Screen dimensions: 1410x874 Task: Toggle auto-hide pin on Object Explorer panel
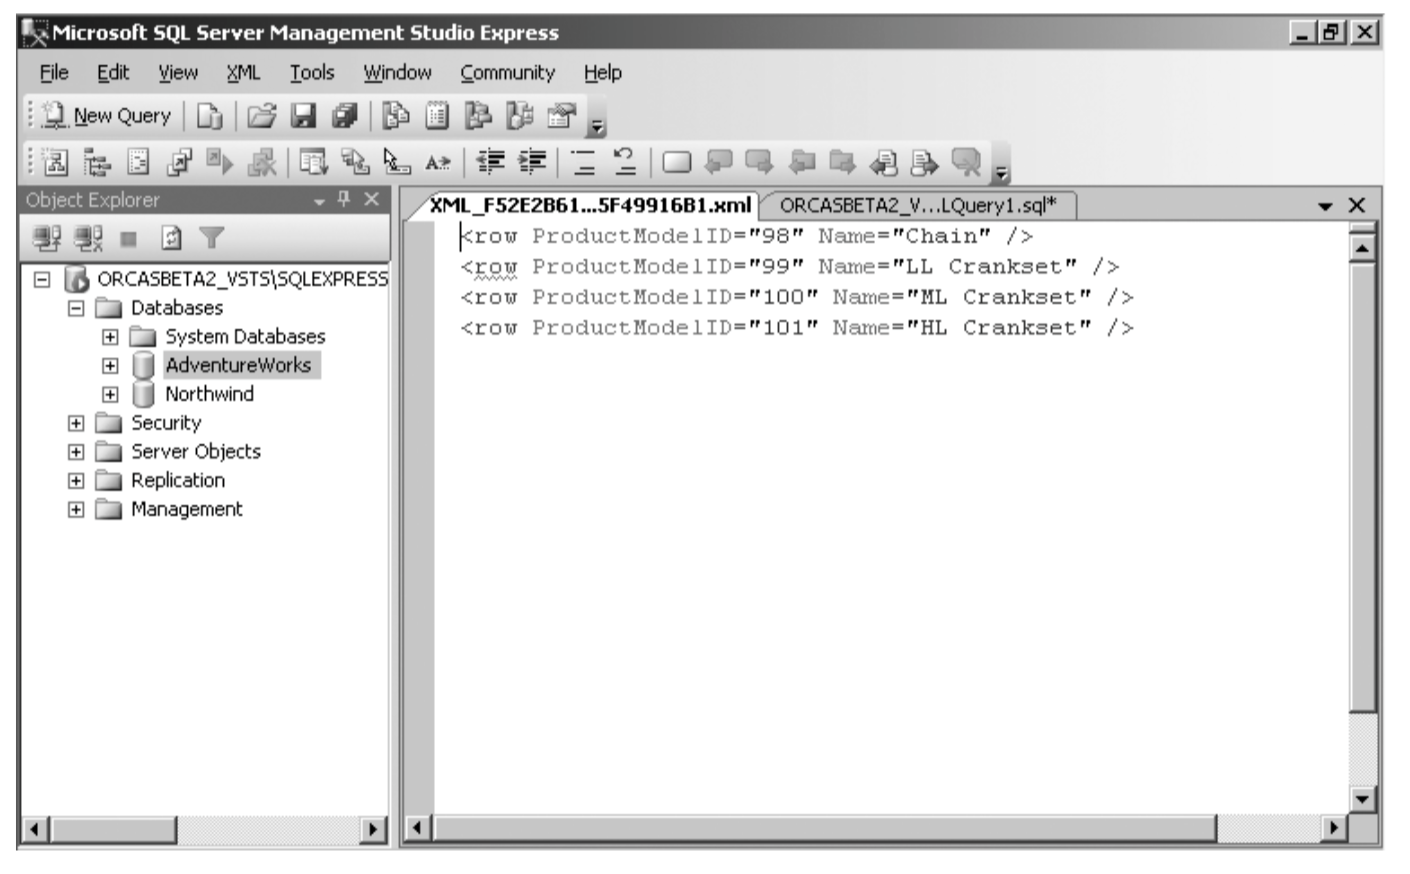[344, 200]
